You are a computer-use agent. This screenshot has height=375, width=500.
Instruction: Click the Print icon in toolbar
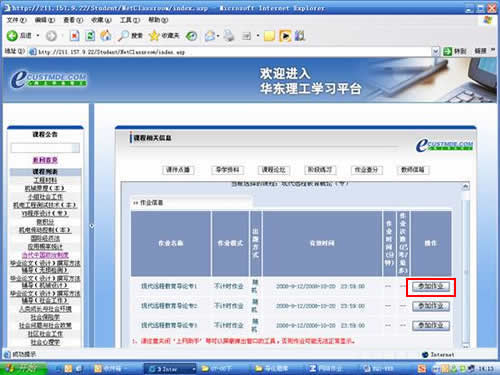click(229, 35)
